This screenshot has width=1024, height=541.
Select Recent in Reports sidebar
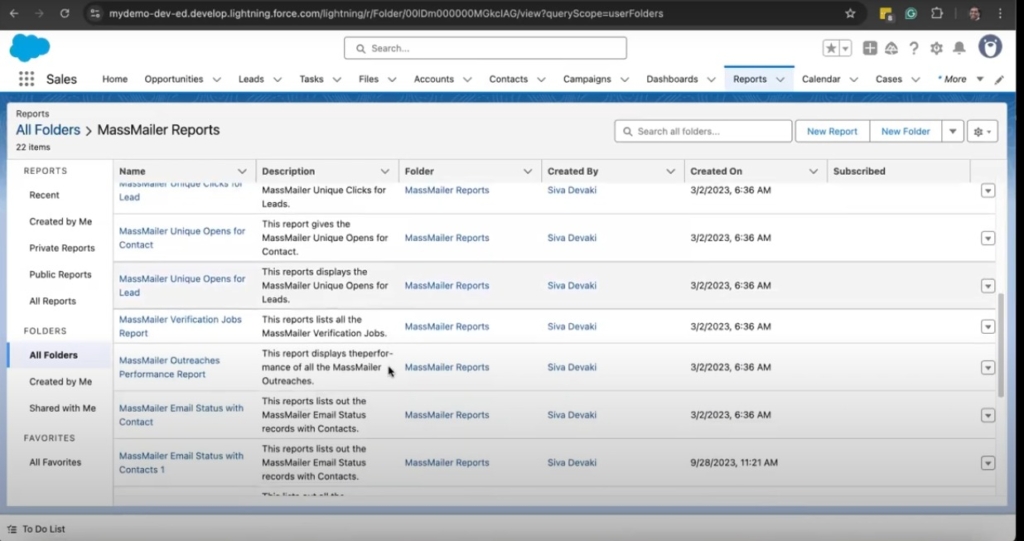click(44, 195)
